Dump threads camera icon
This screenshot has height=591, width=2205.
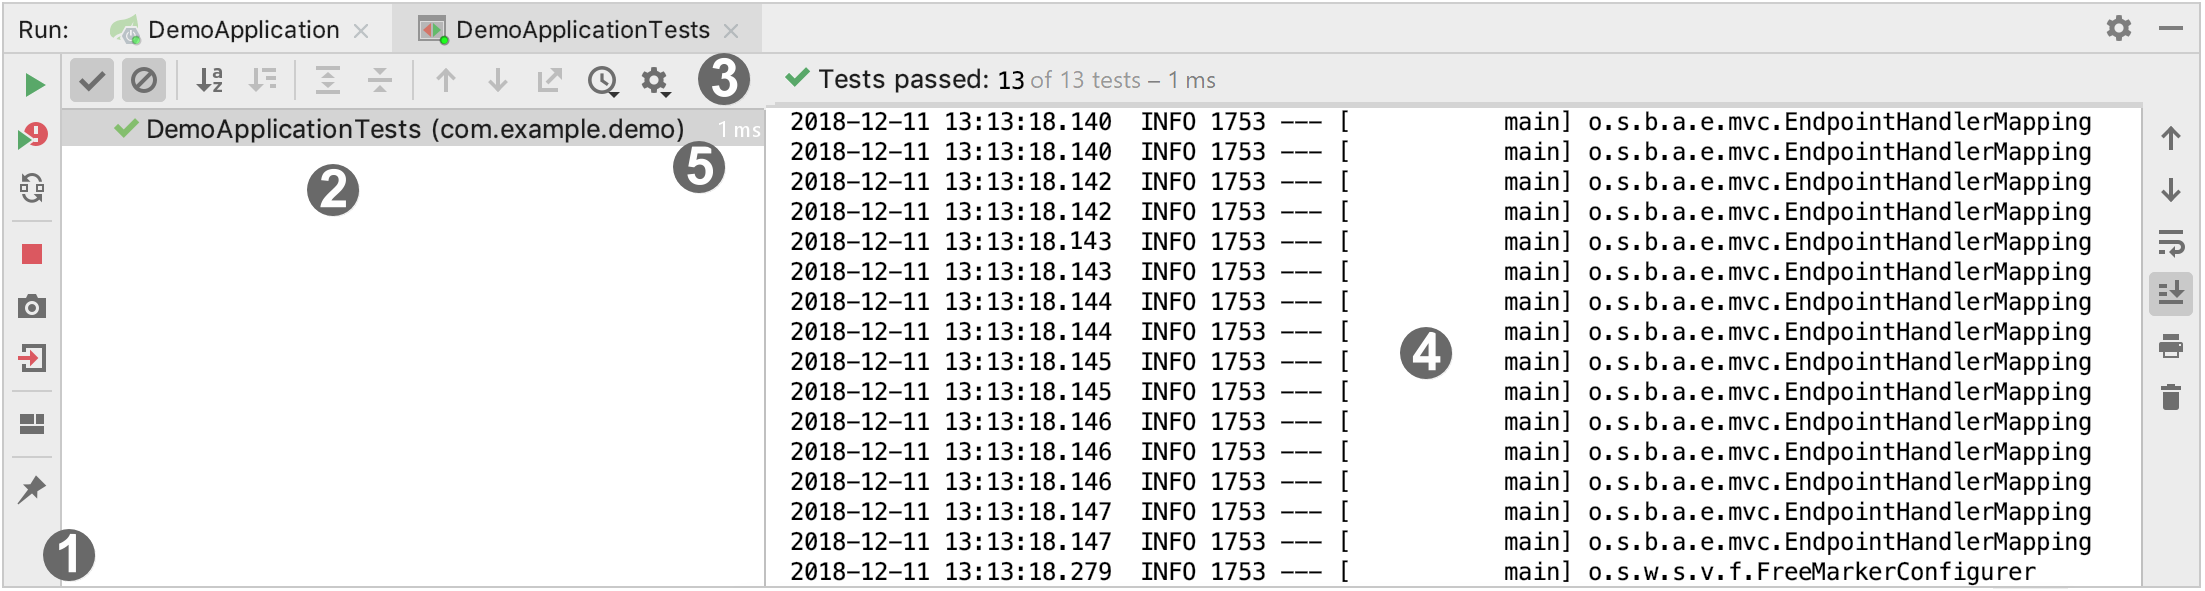click(x=32, y=306)
